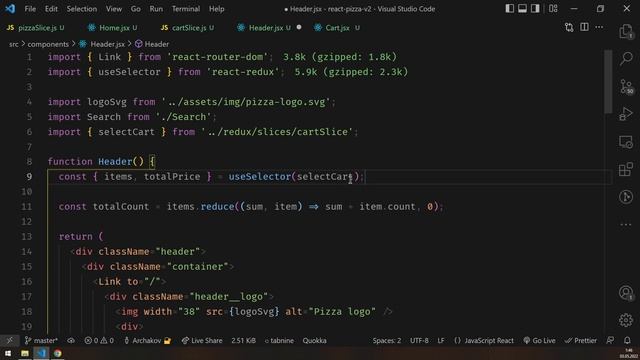Switch to Cart.jsx tab

coord(338,28)
